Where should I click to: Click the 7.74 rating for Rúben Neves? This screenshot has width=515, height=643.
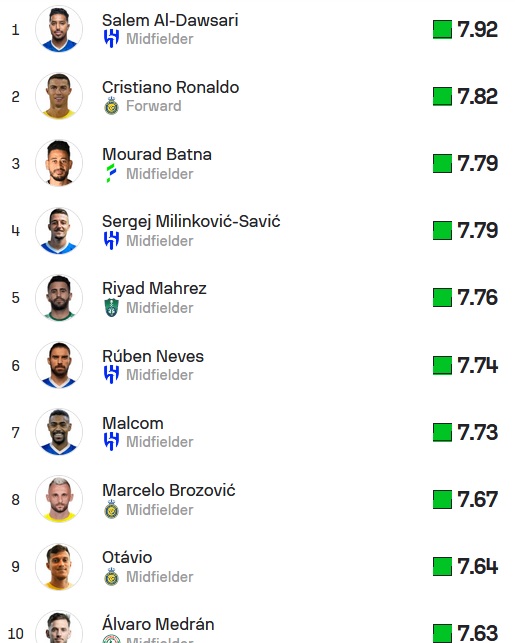[x=477, y=365]
